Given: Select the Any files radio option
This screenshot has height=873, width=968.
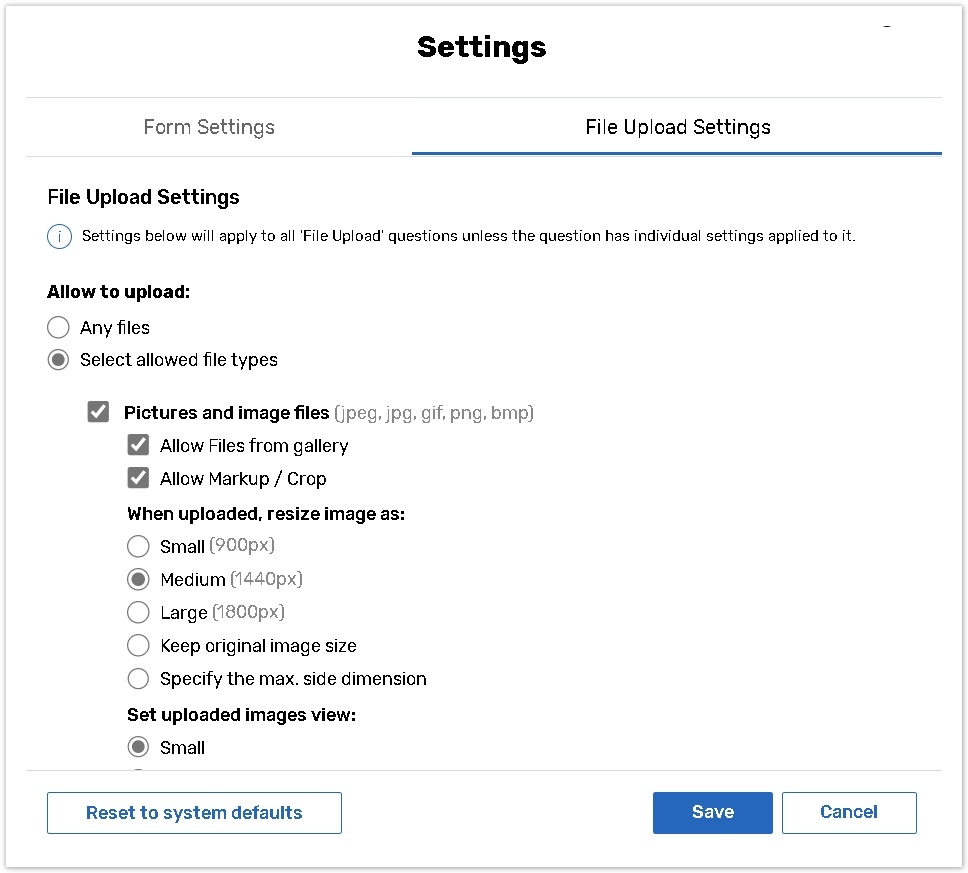Looking at the screenshot, I should [59, 328].
